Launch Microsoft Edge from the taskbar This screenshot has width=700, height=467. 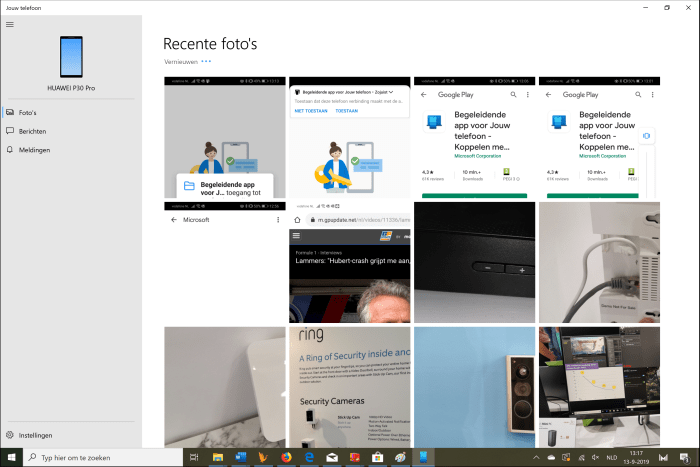coord(309,458)
